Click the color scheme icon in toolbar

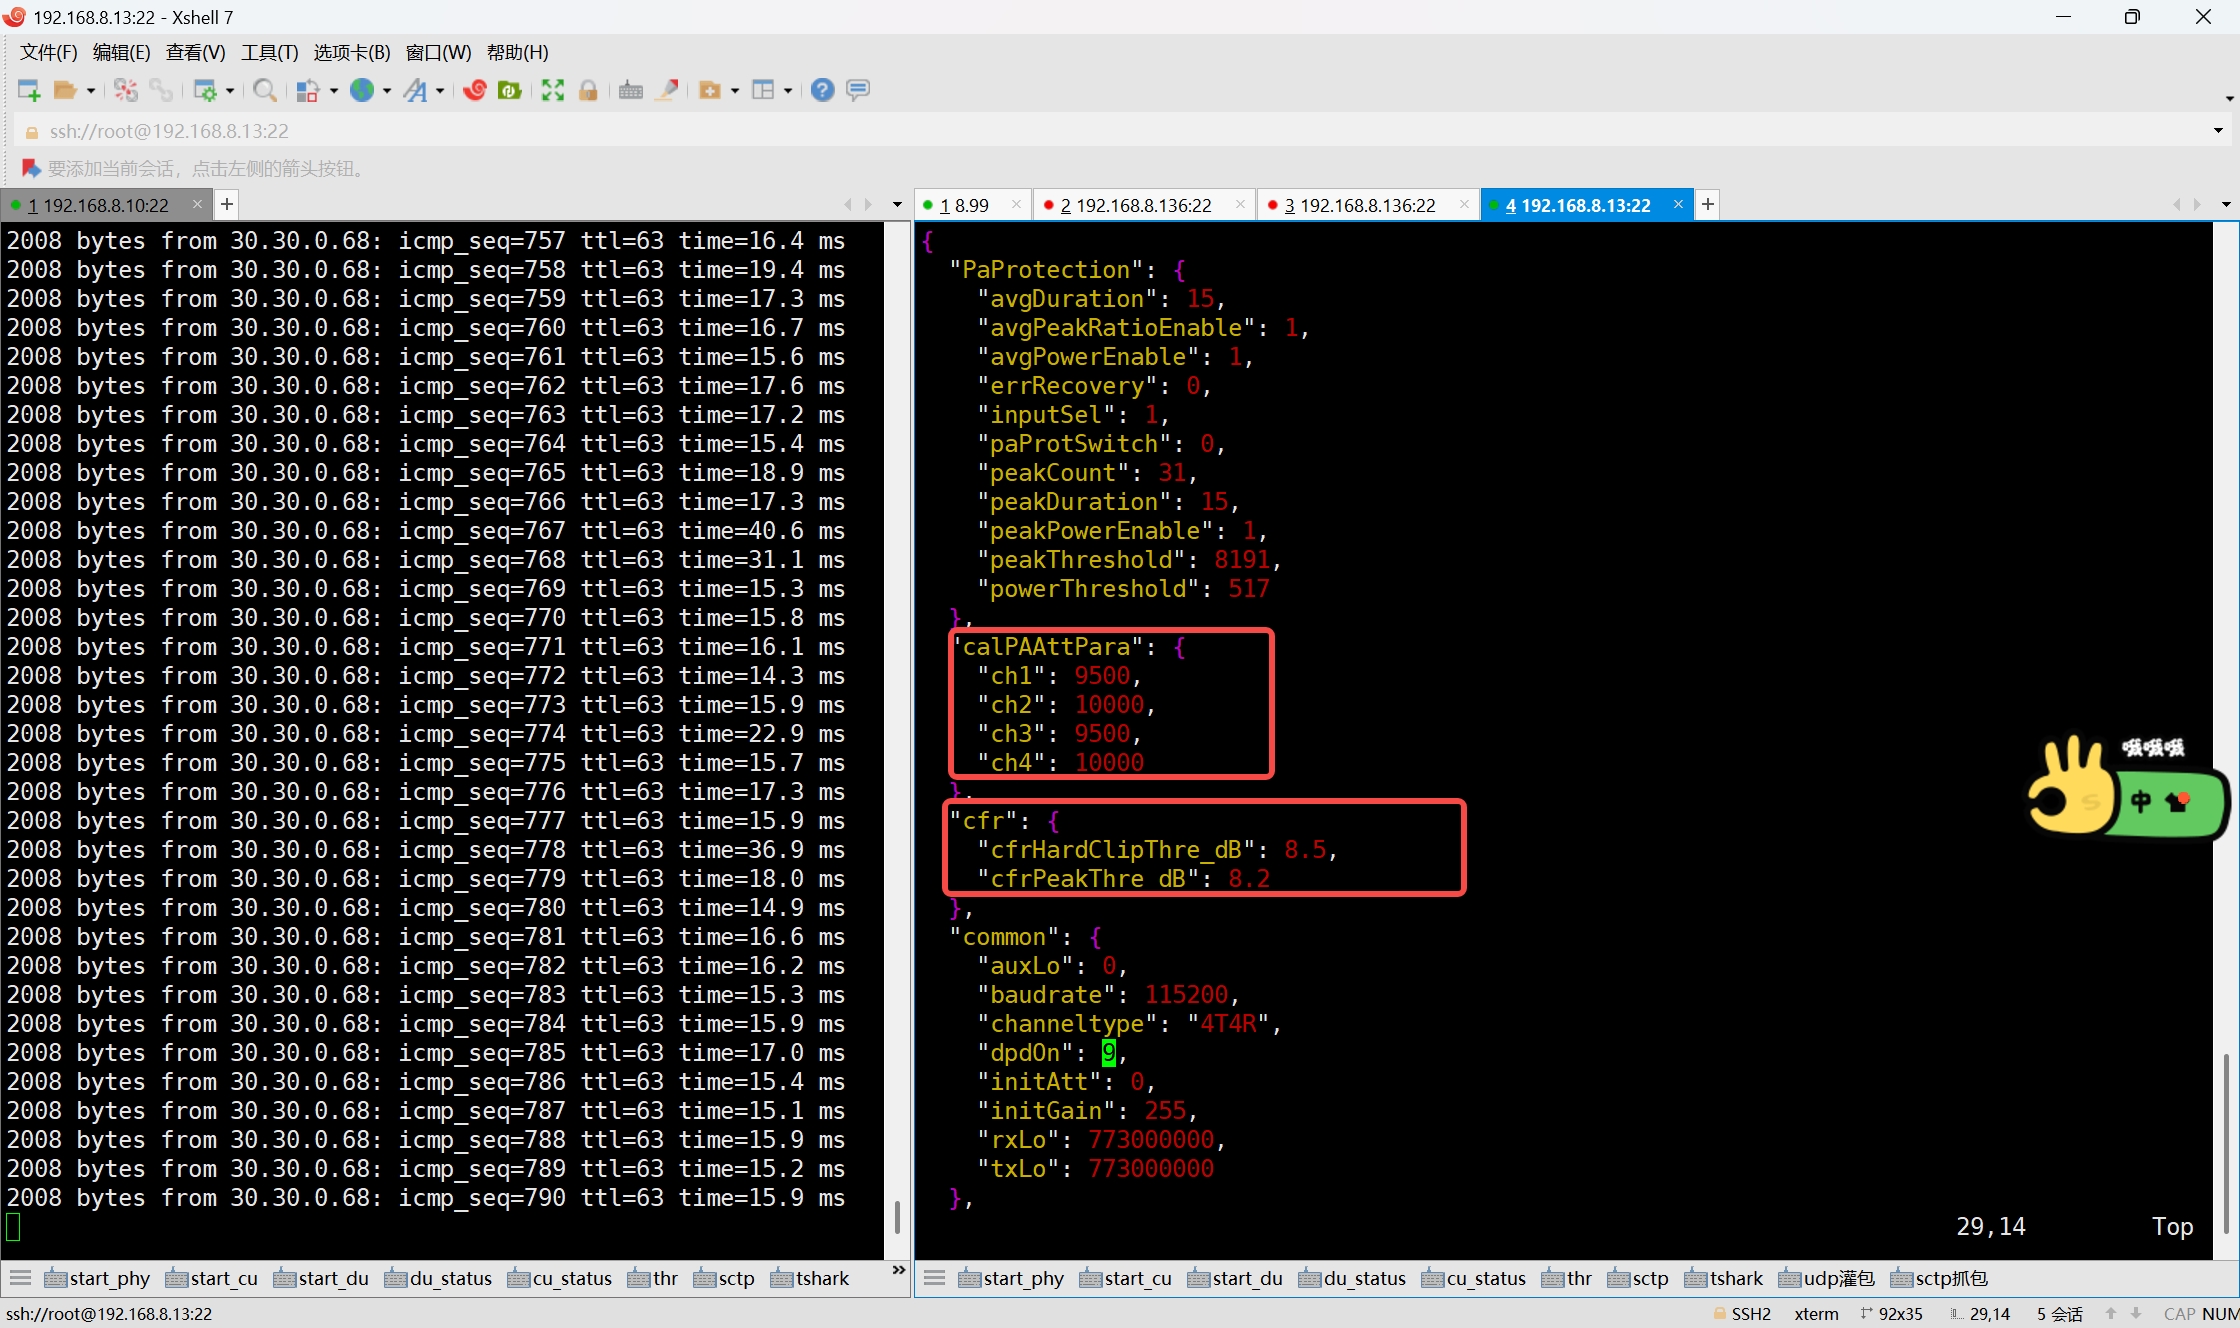pos(308,91)
